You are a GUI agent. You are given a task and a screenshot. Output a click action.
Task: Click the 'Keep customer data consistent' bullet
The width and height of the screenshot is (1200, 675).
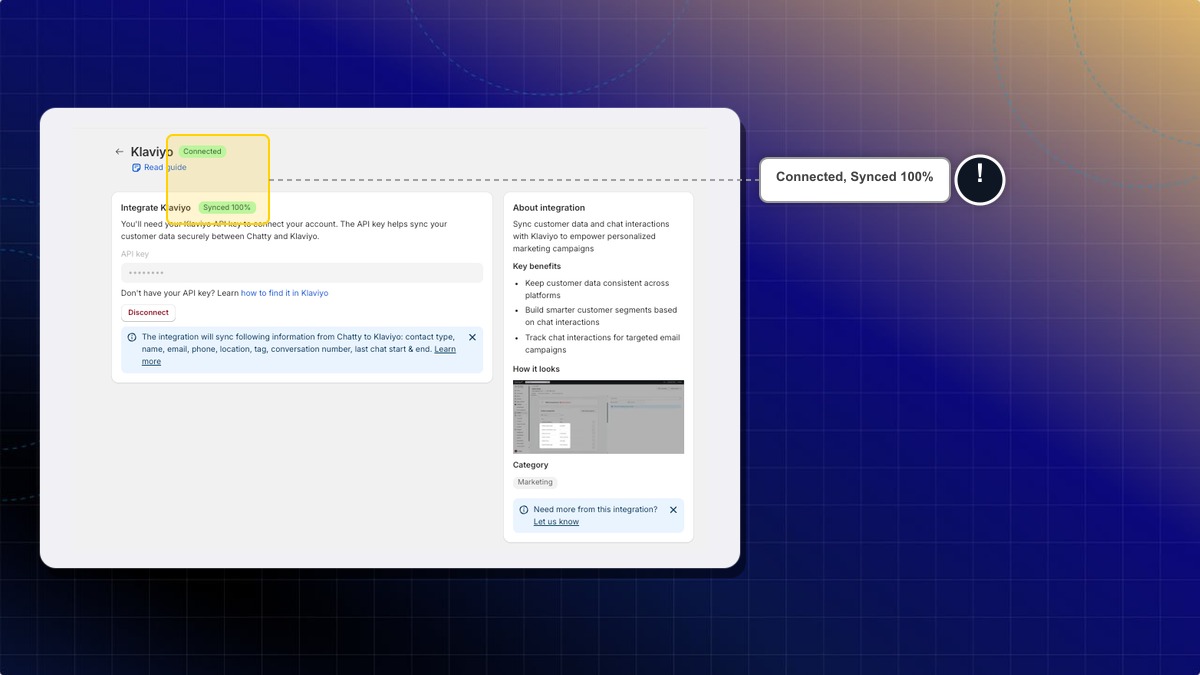tap(597, 290)
